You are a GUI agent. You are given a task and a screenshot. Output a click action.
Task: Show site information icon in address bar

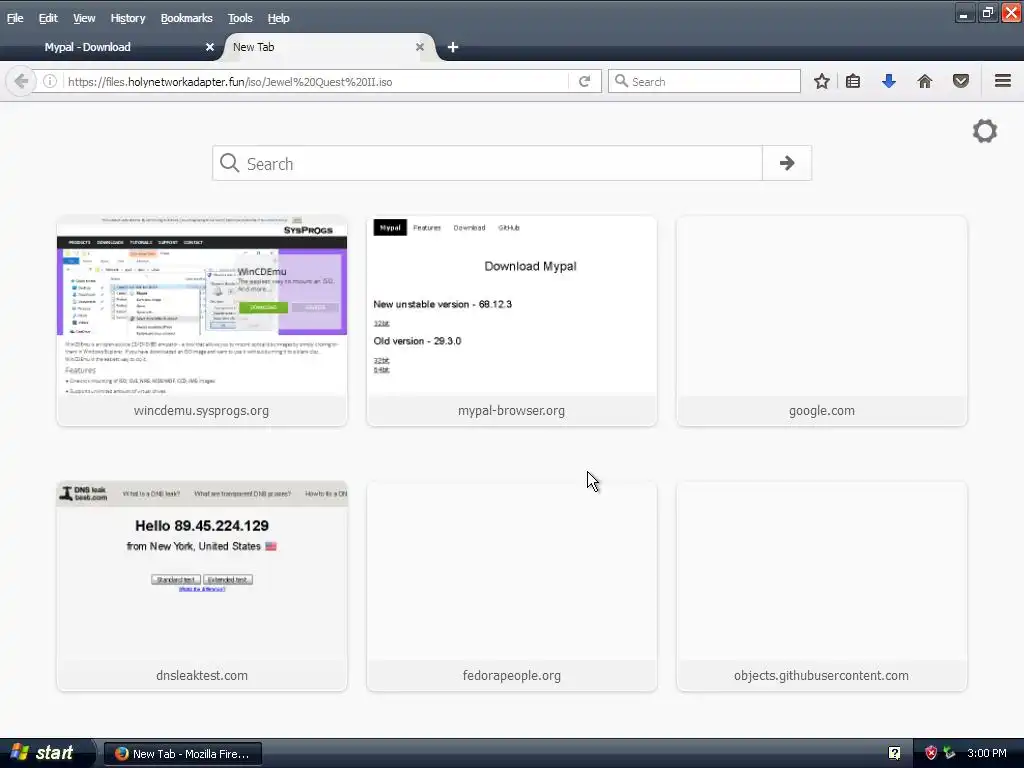tap(50, 82)
